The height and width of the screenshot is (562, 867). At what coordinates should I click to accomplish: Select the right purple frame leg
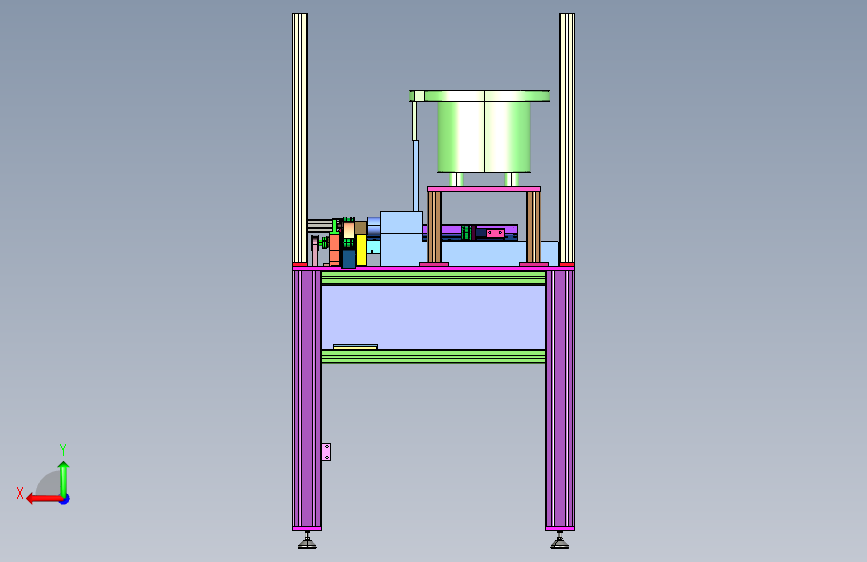click(560, 400)
